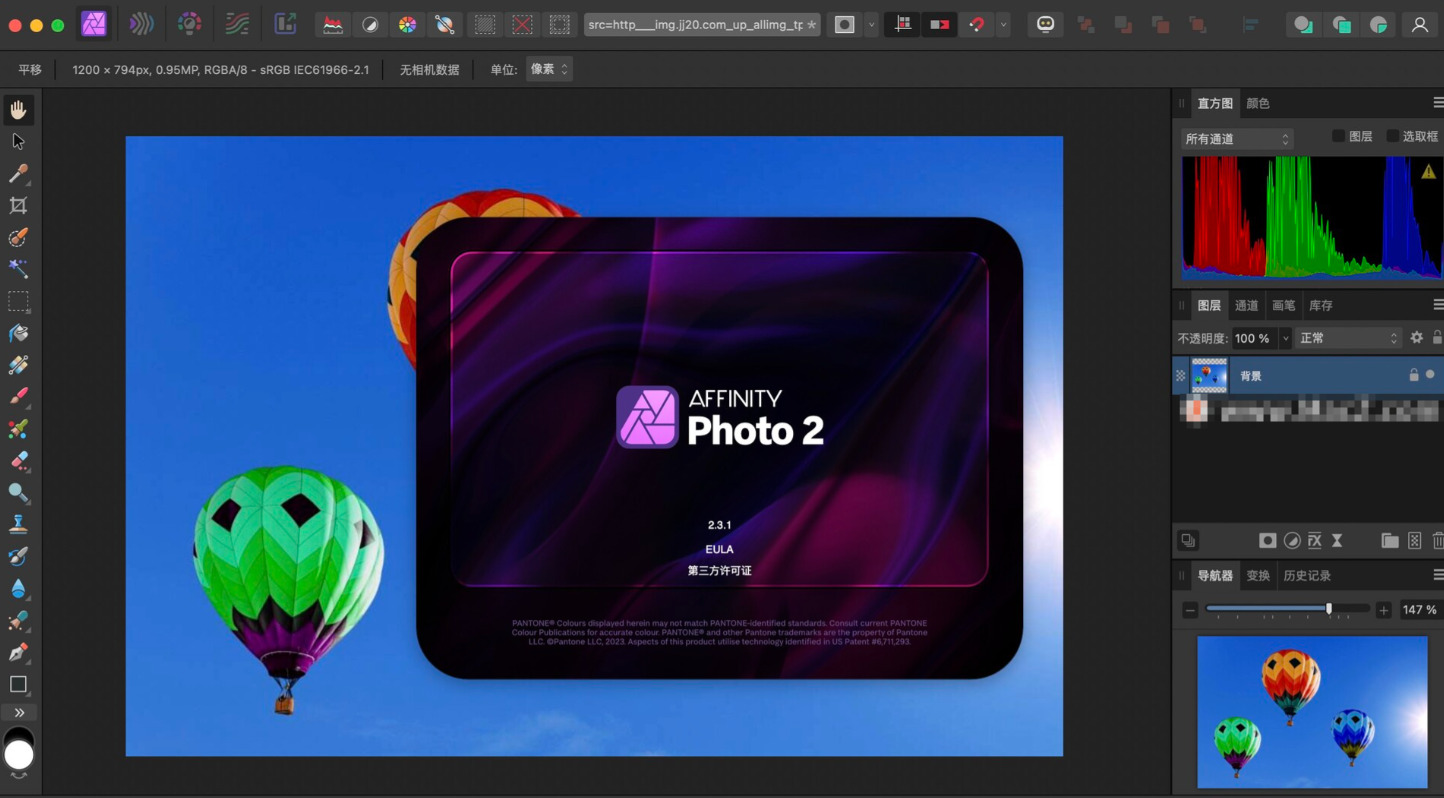Open the 第三方许可证 link
This screenshot has height=798, width=1444.
pyautogui.click(x=719, y=570)
